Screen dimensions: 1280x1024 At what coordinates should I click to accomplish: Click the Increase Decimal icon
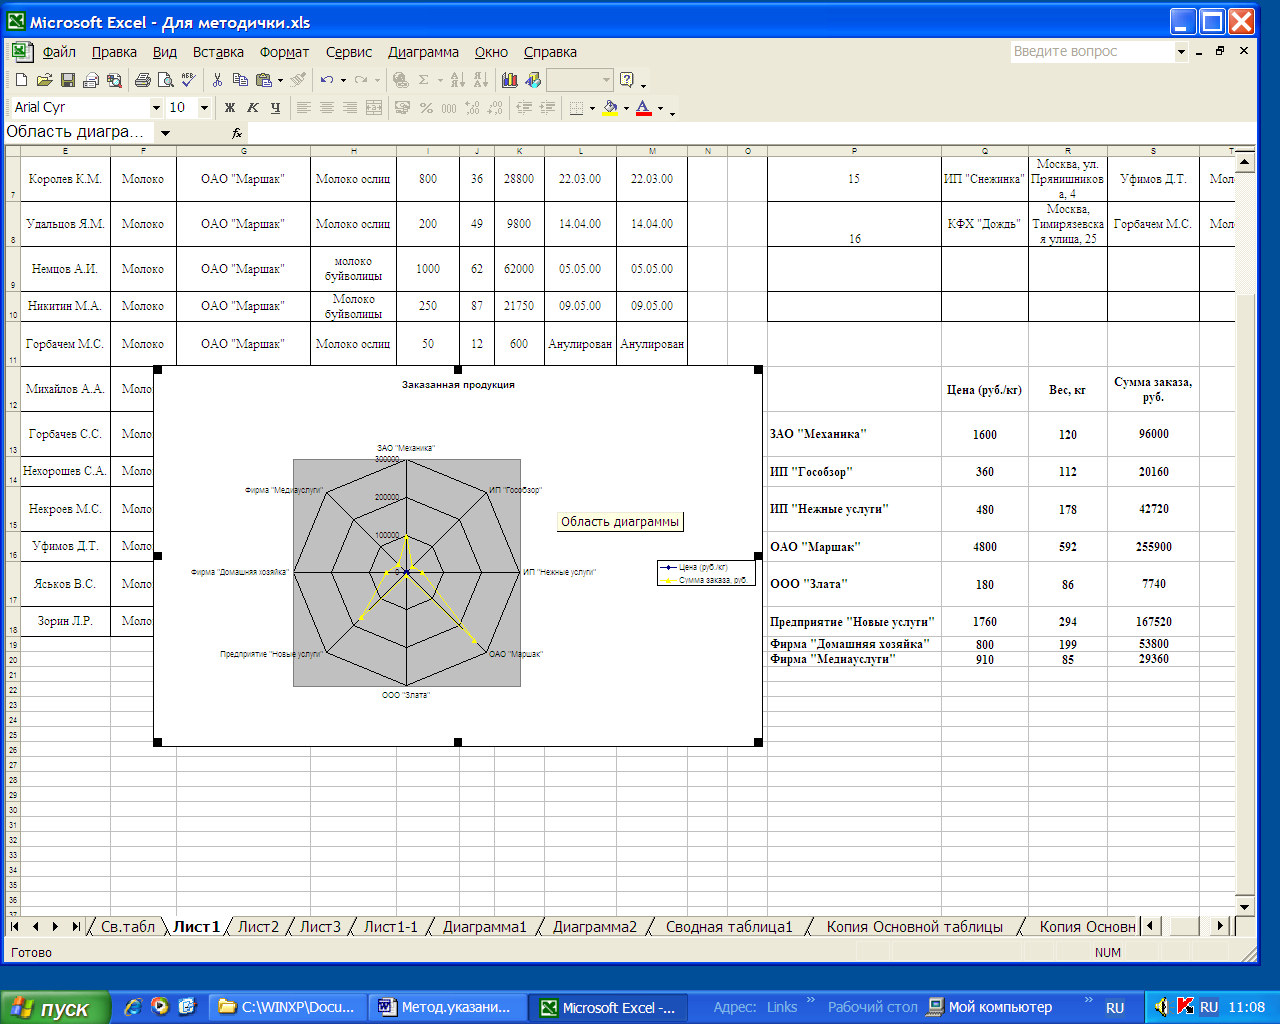pyautogui.click(x=472, y=107)
